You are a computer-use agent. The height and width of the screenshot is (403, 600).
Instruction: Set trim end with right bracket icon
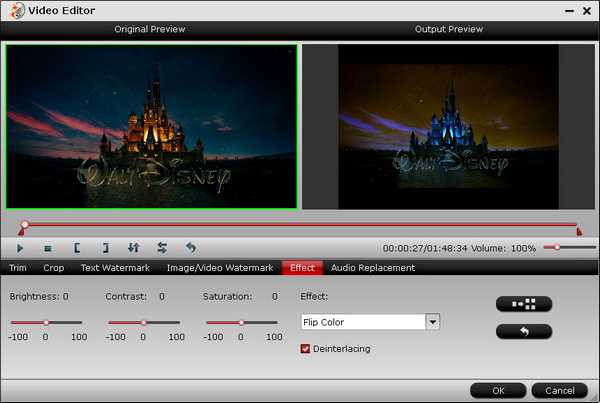click(106, 248)
